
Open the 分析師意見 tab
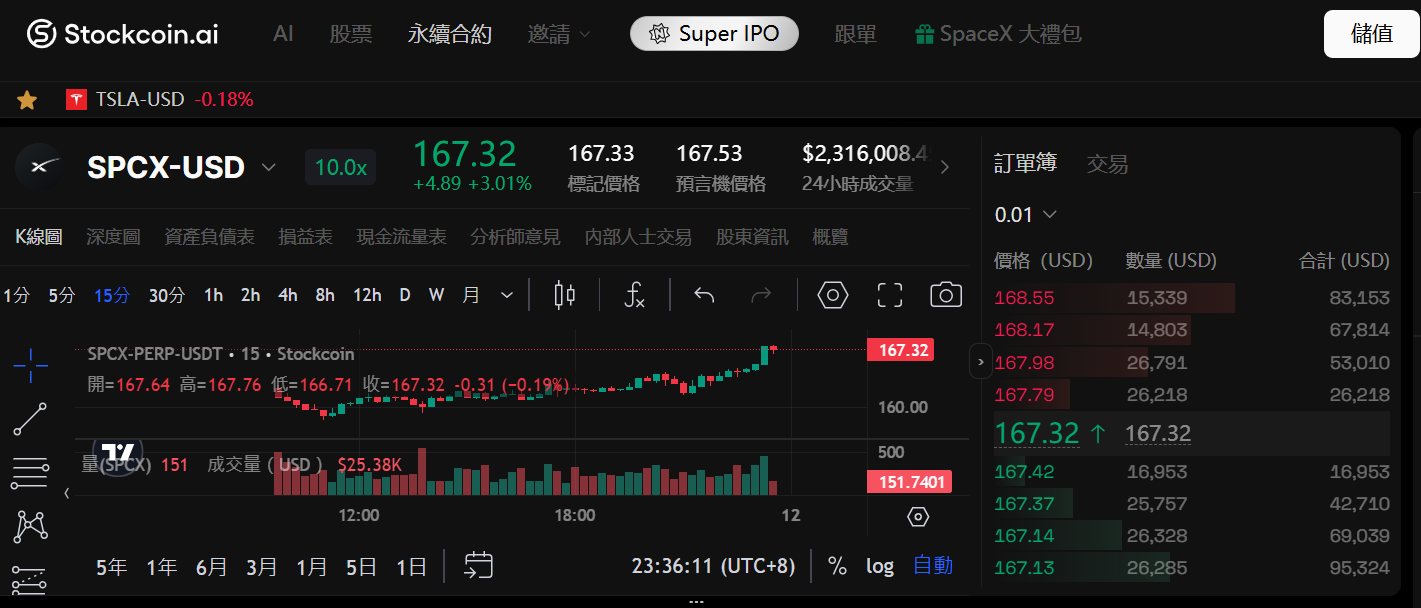pyautogui.click(x=516, y=237)
